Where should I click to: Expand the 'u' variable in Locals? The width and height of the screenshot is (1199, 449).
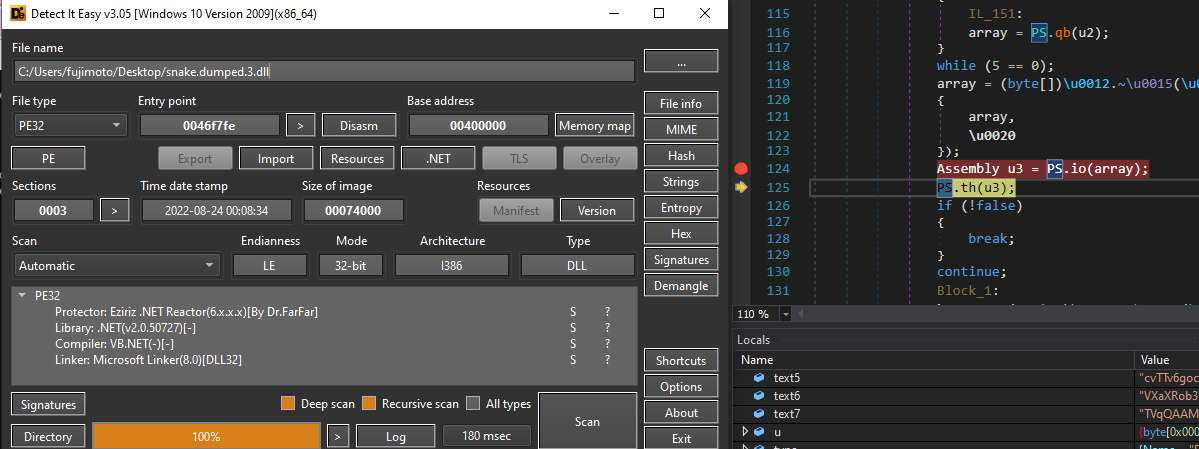point(744,432)
